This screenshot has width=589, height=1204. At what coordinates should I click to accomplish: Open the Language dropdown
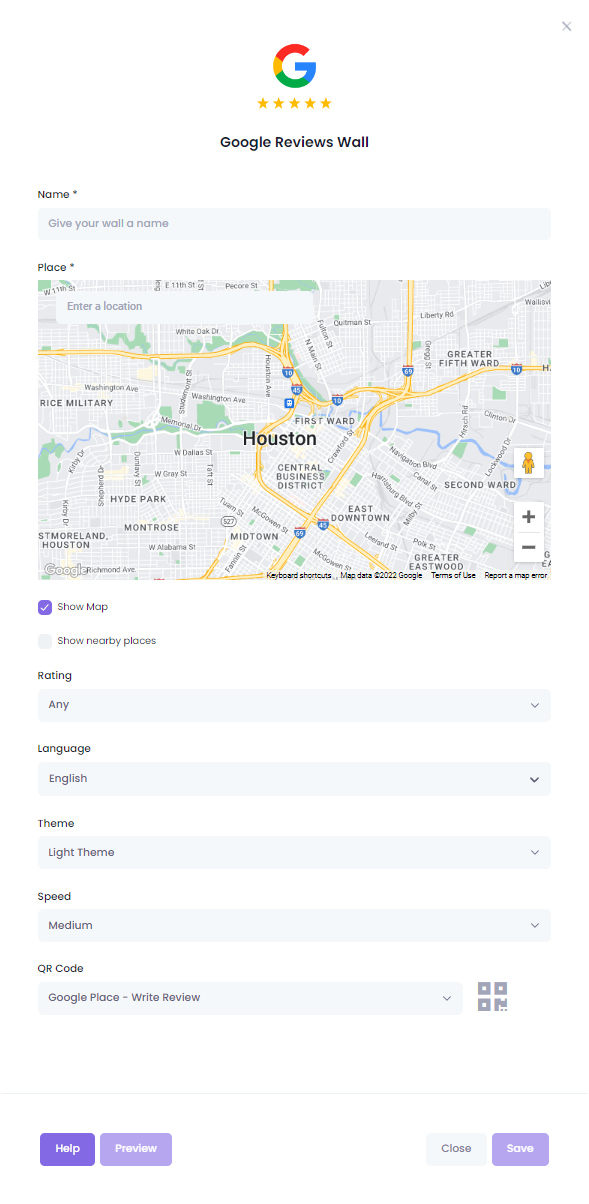[x=294, y=779]
